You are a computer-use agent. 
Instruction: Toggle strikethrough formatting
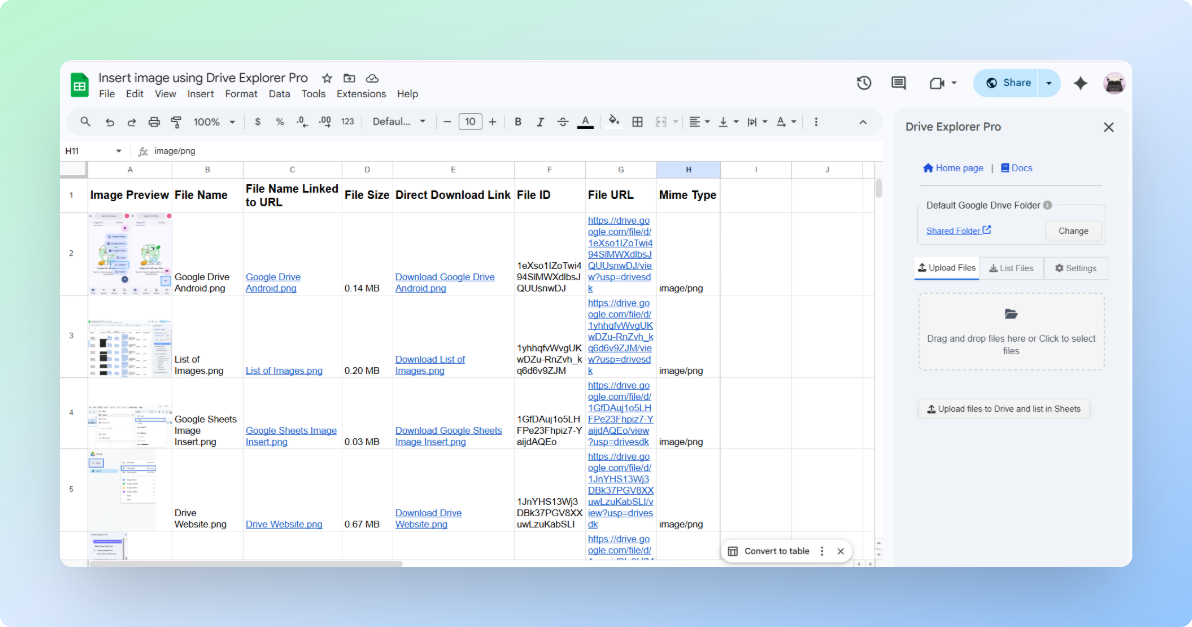tap(562, 121)
